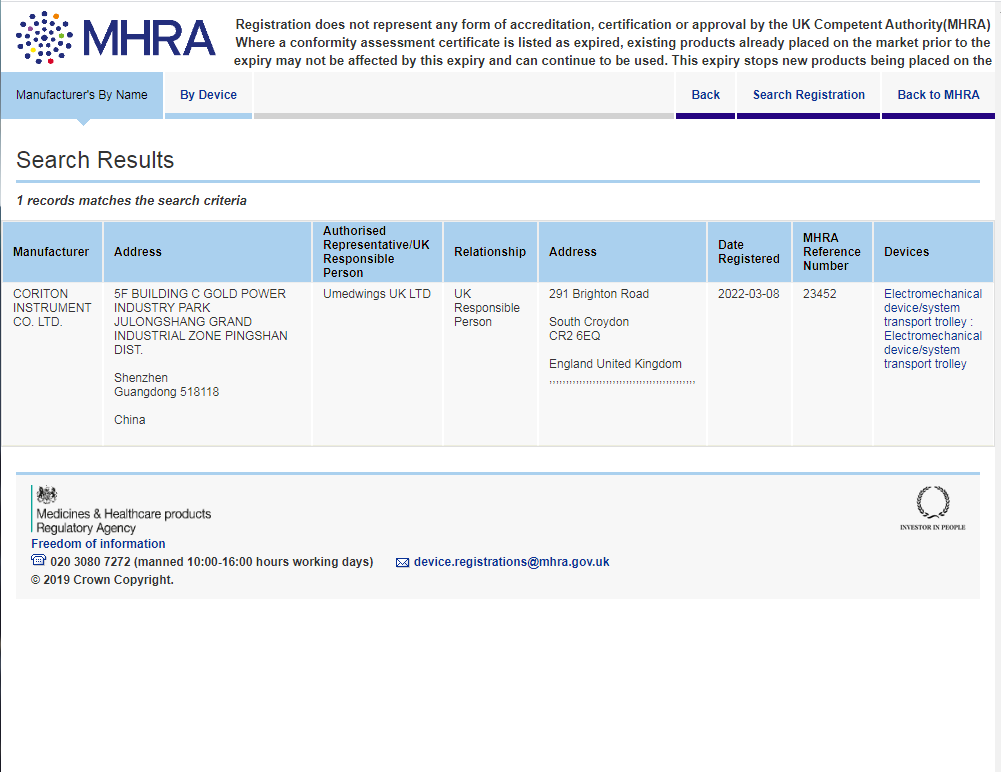Click the MHRA Reference Number header
The width and height of the screenshot is (1001, 772).
tap(832, 252)
